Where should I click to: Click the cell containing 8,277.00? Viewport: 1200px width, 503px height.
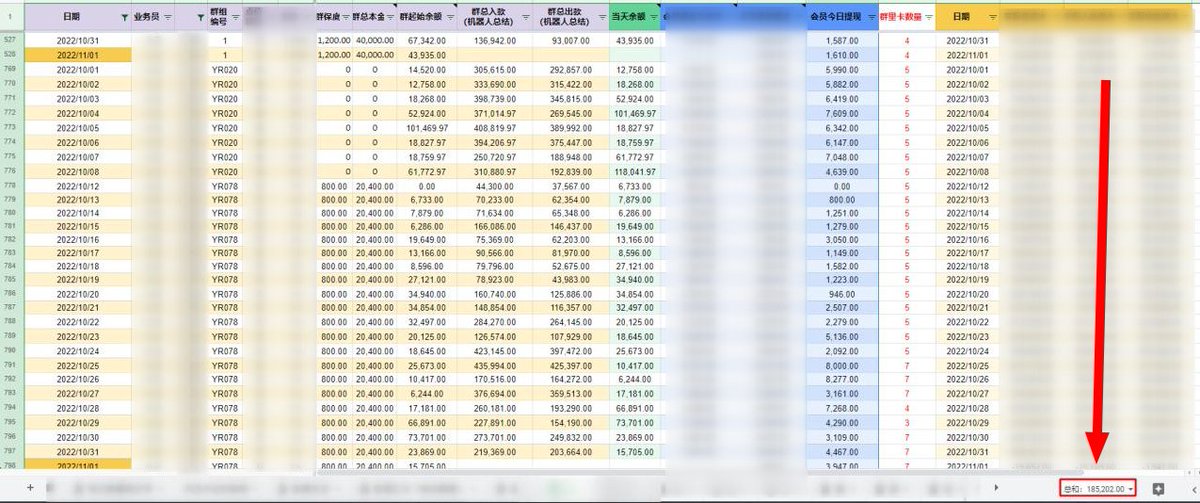(x=842, y=379)
